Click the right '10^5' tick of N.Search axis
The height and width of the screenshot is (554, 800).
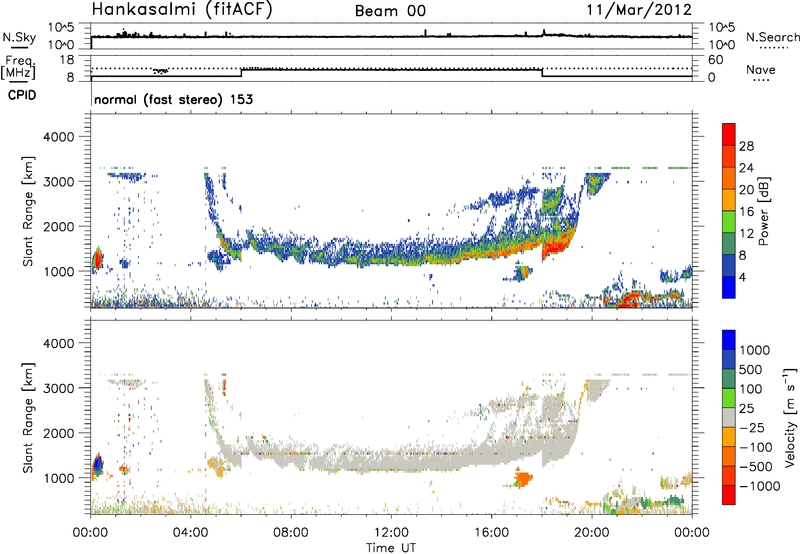(x=721, y=28)
